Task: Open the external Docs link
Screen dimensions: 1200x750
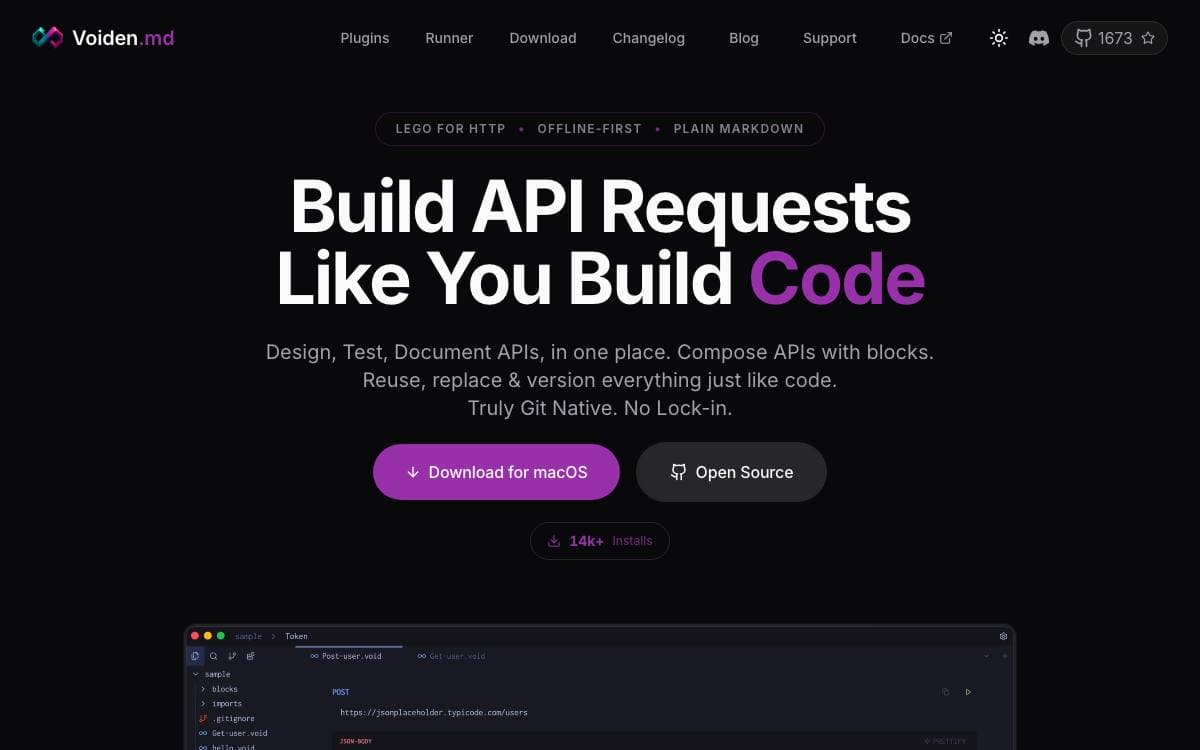Action: [926, 38]
